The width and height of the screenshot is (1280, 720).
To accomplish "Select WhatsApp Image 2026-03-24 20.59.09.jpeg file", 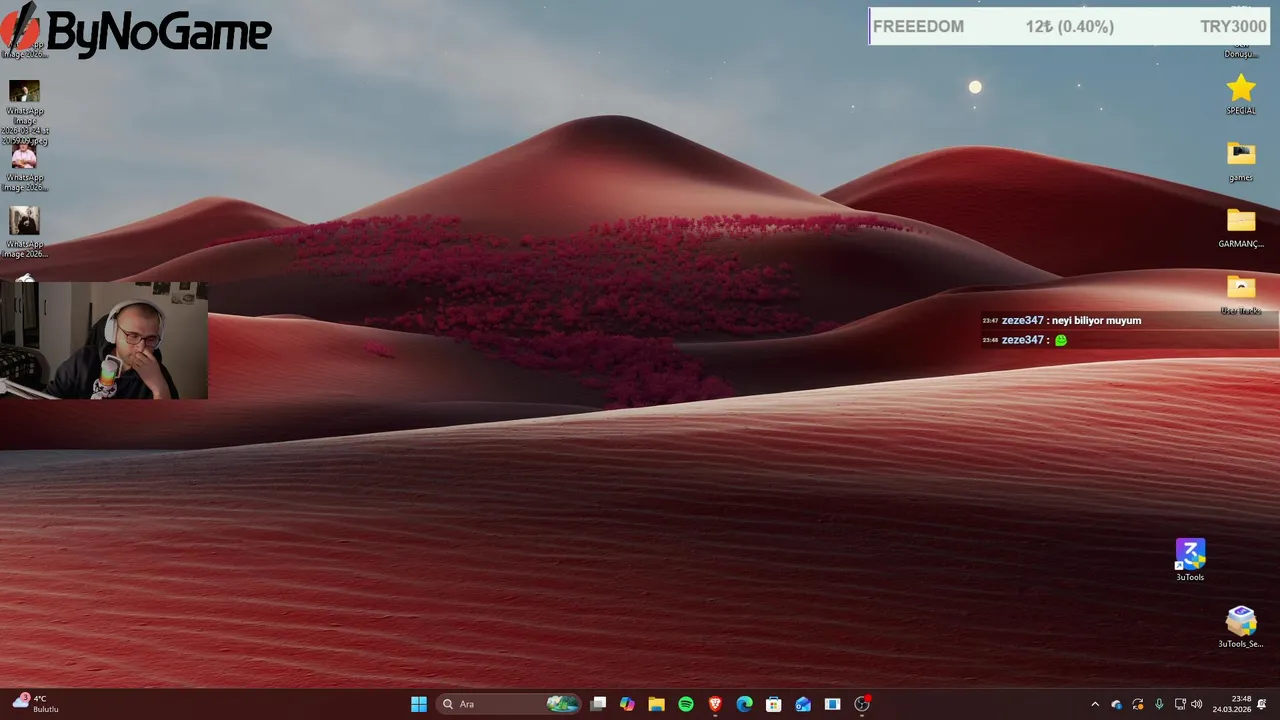I will 24,112.
